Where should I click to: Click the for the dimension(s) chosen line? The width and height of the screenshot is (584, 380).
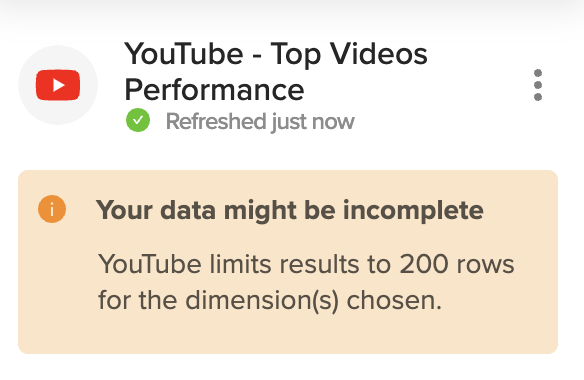point(270,300)
